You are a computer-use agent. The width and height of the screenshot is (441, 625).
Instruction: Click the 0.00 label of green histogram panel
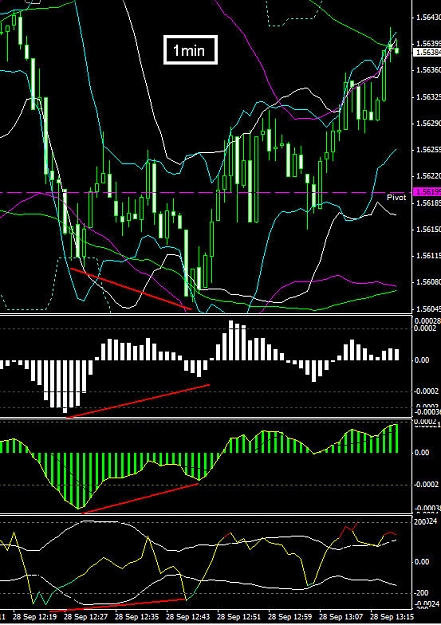coord(422,452)
